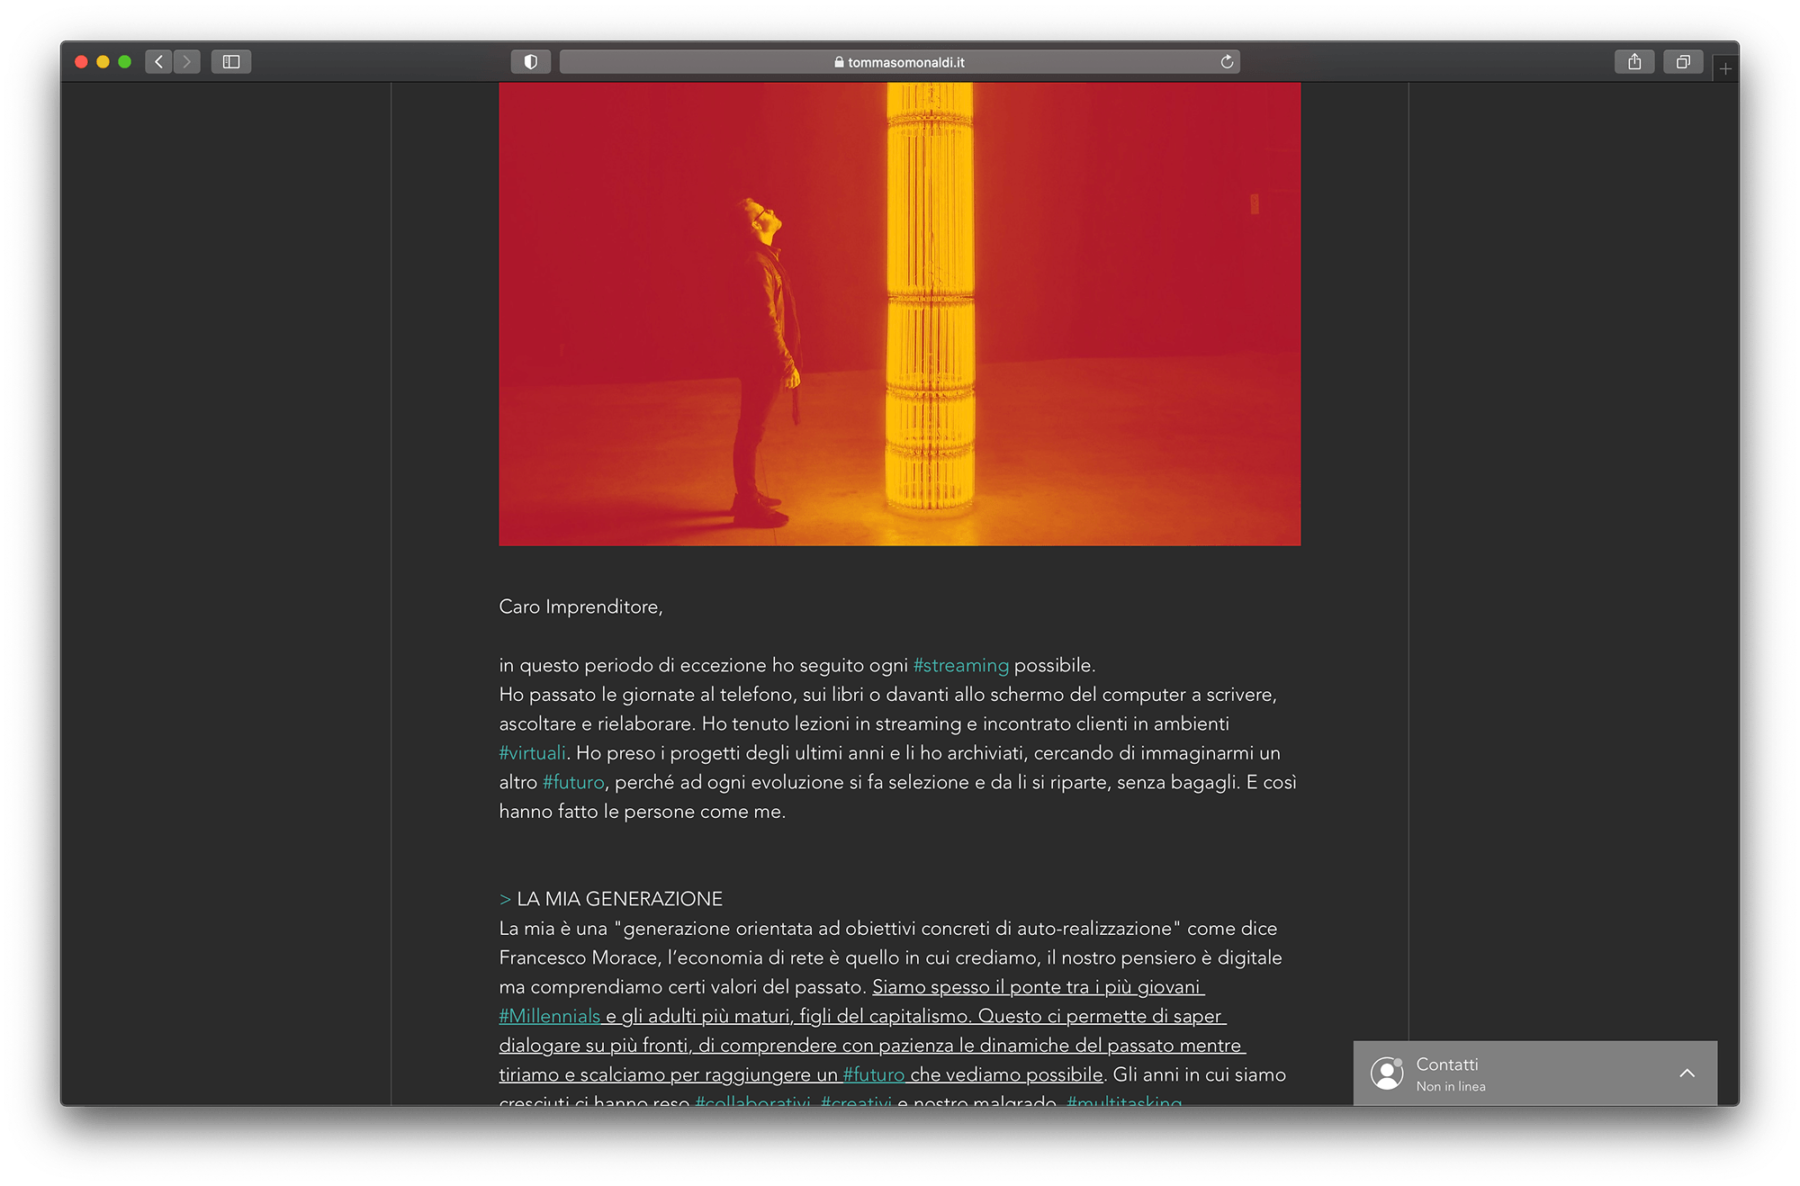This screenshot has width=1800, height=1186.
Task: Close the Safari window with red button
Action: pyautogui.click(x=81, y=62)
